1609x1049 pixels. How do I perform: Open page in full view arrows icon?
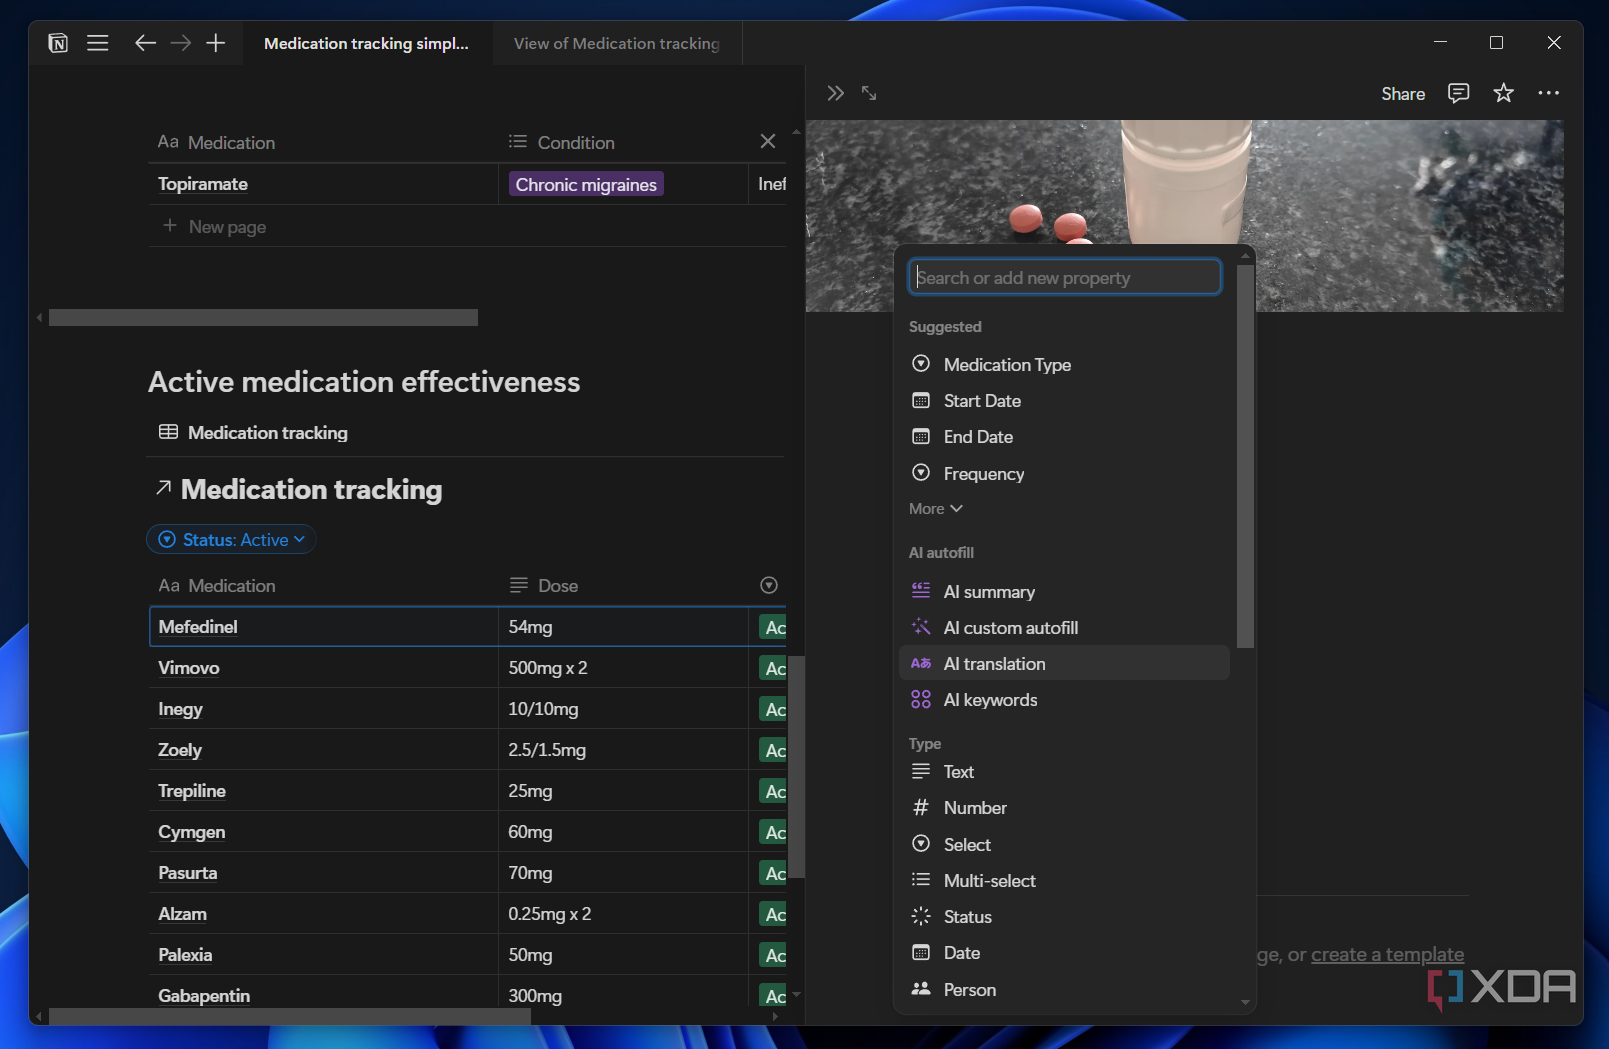click(x=869, y=93)
